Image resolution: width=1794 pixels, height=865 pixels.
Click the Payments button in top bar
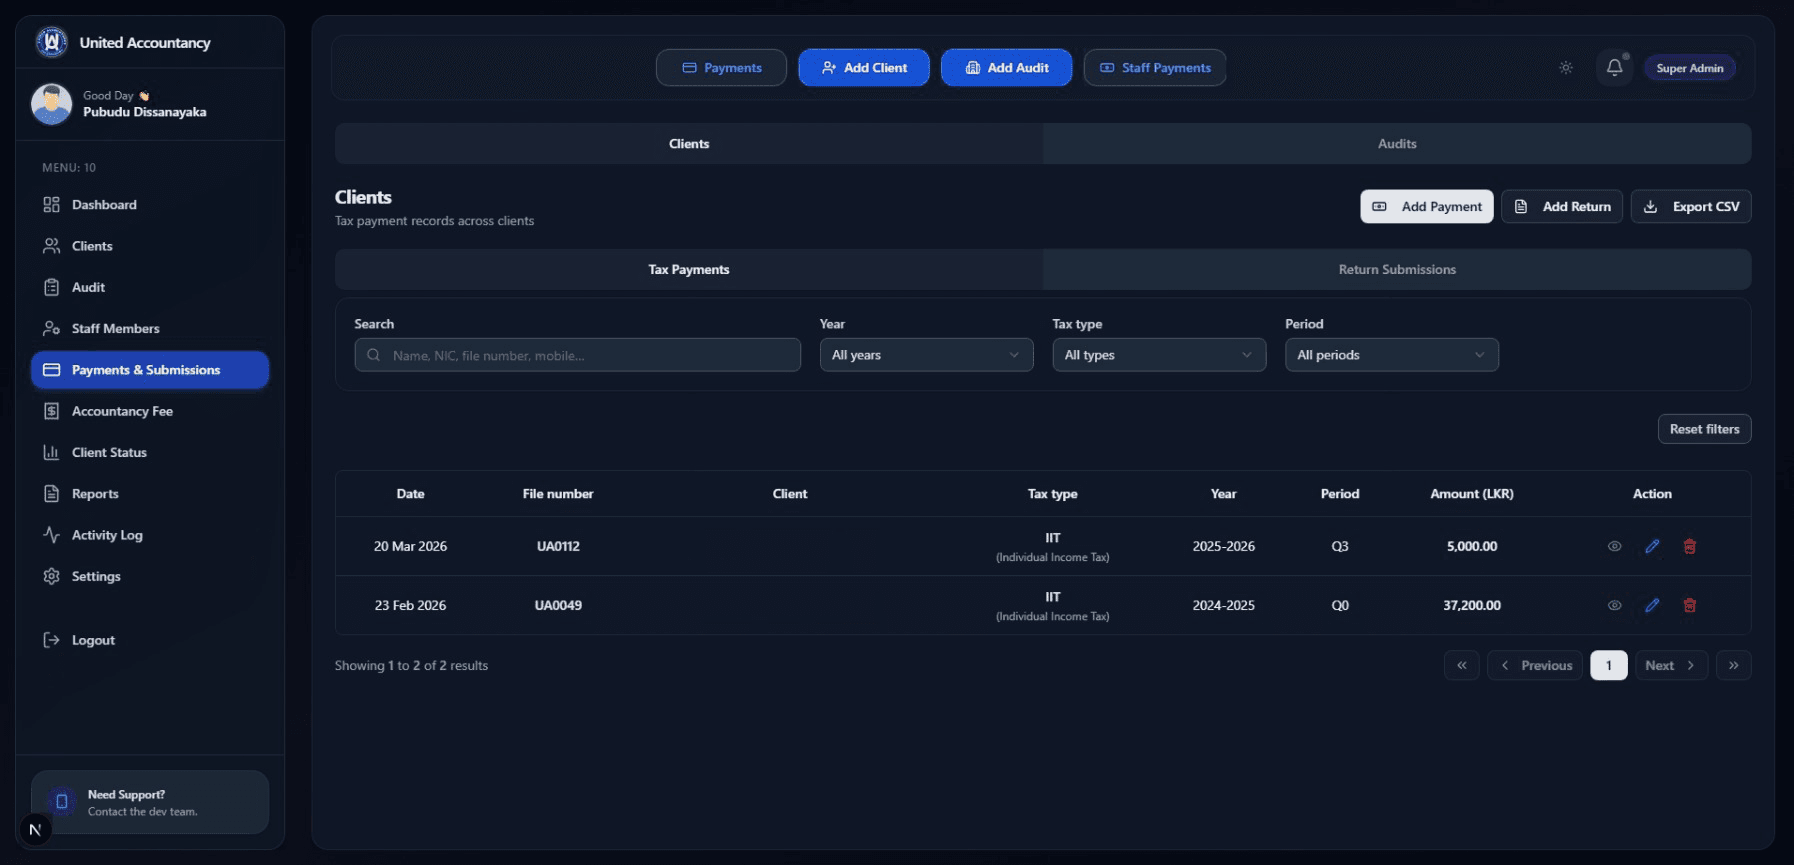click(x=721, y=68)
